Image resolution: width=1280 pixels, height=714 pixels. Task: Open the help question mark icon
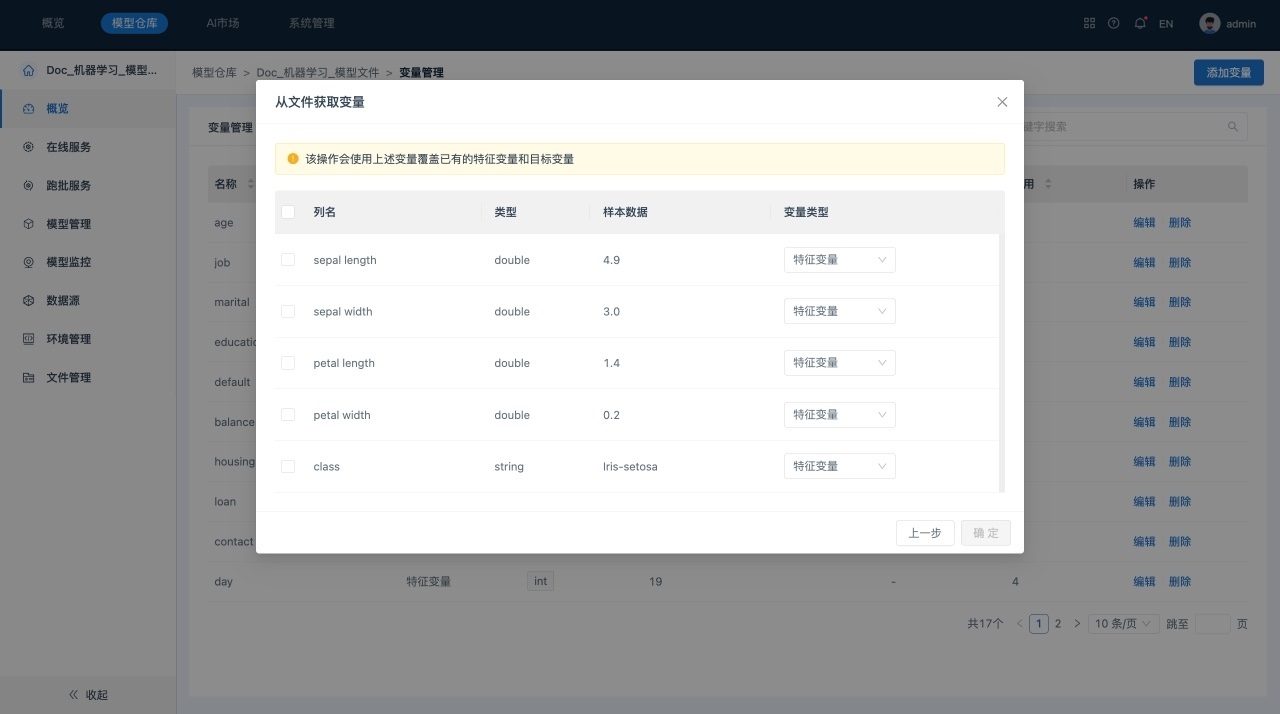(x=1114, y=23)
